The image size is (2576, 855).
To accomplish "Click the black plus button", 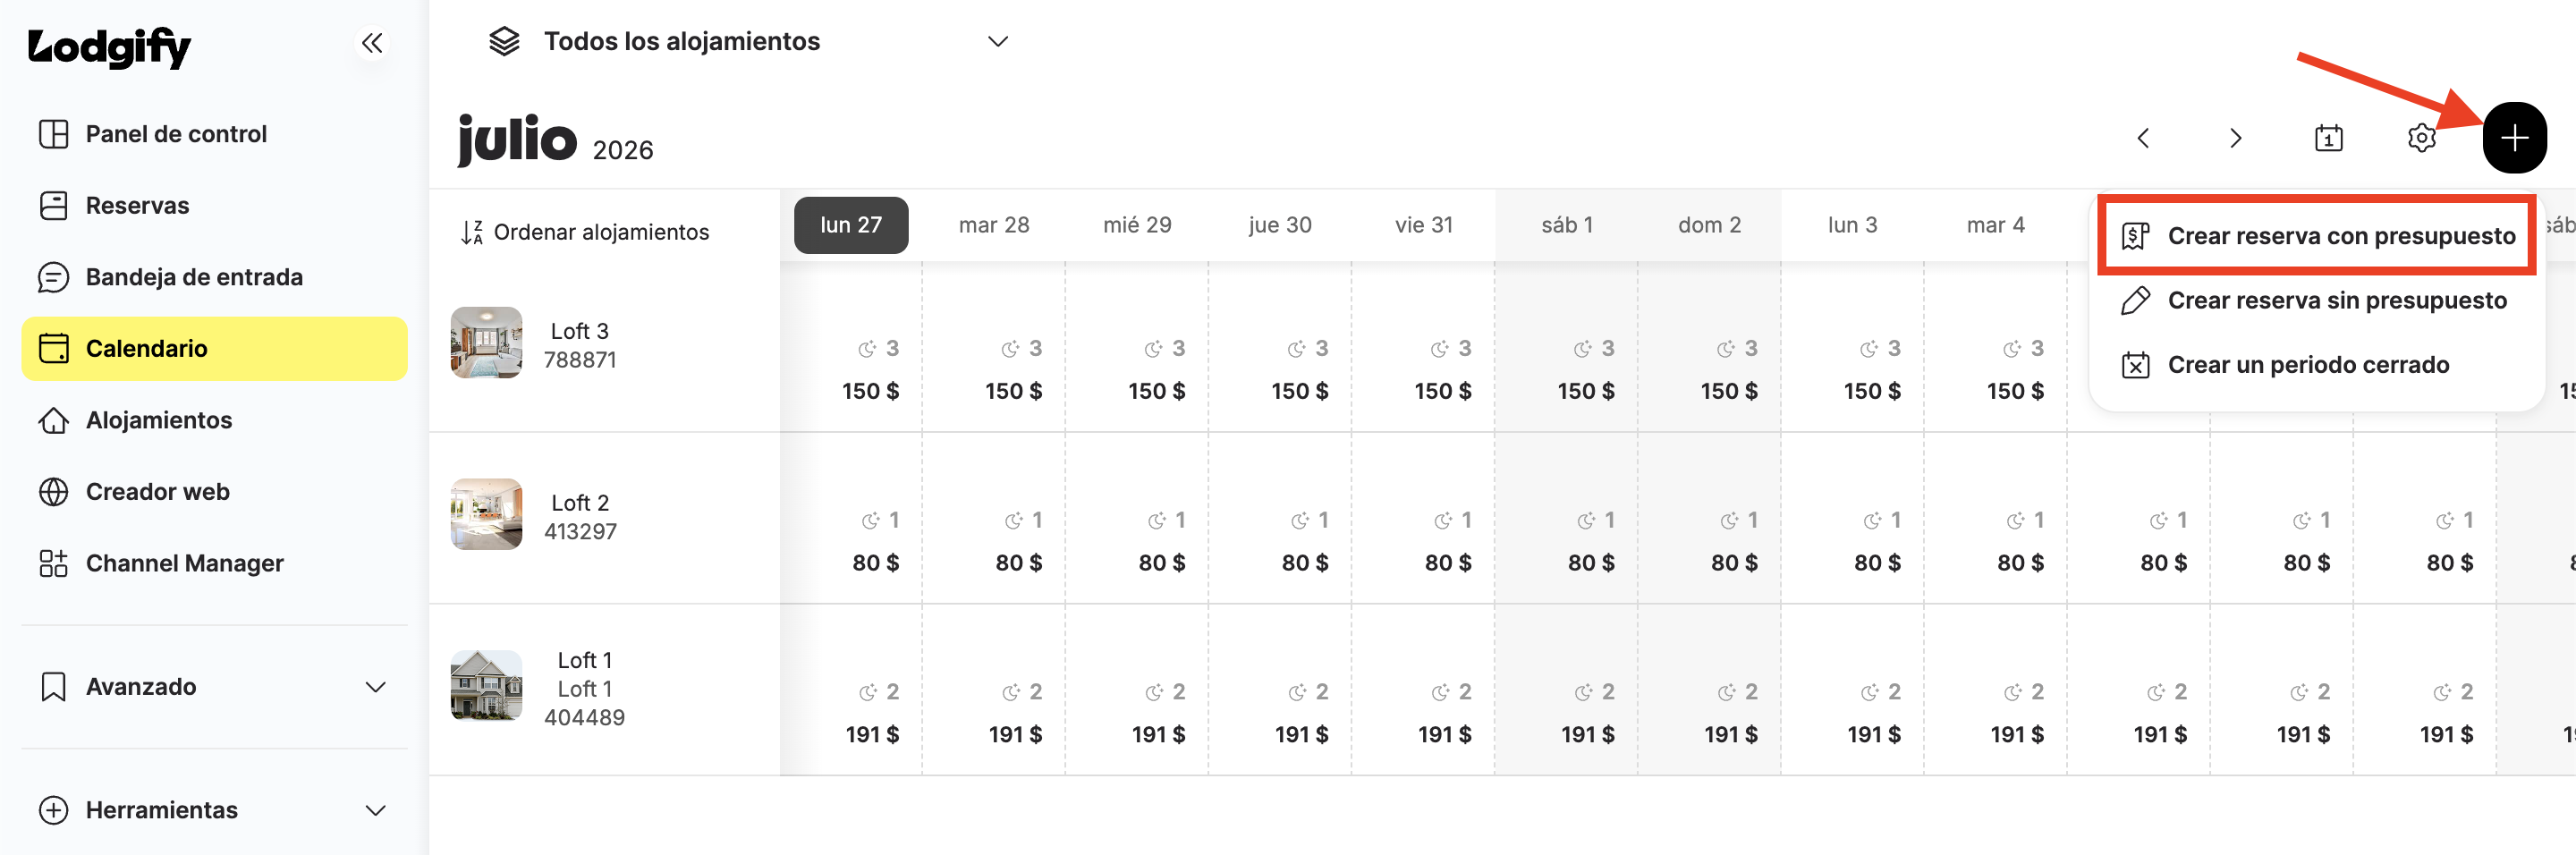I will (x=2514, y=137).
